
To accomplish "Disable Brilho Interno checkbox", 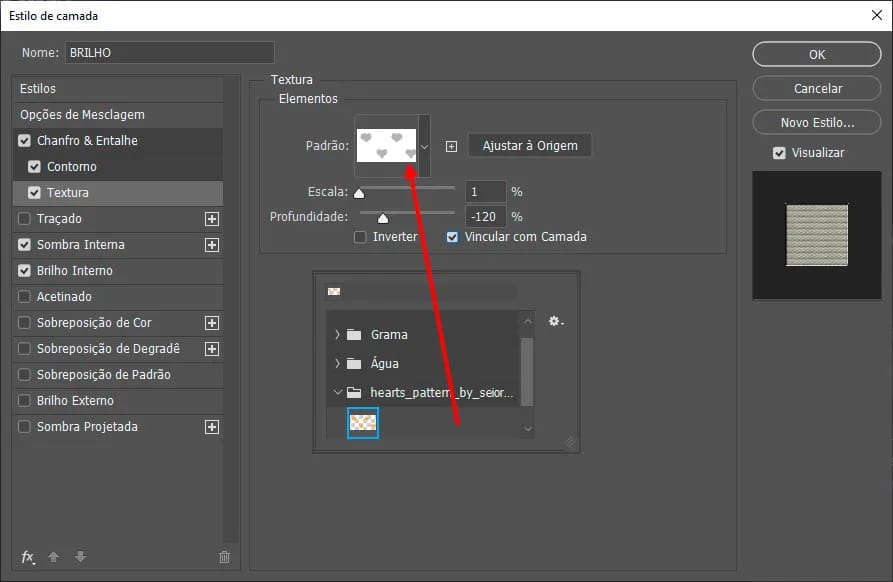I will tap(24, 270).
